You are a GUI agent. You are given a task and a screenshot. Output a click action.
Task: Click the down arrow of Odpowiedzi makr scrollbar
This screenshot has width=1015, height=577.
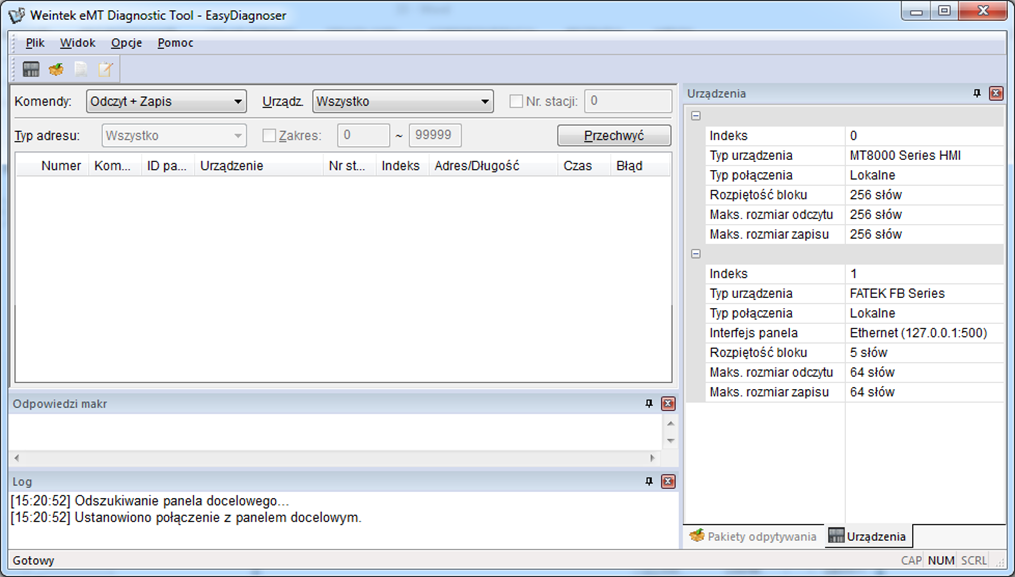[671, 441]
